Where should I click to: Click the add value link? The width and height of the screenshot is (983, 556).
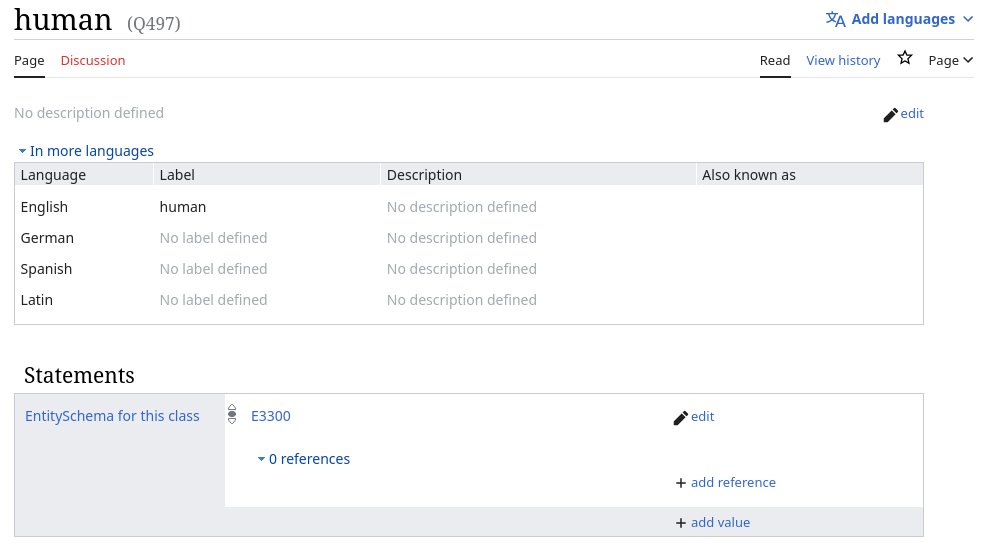point(720,523)
